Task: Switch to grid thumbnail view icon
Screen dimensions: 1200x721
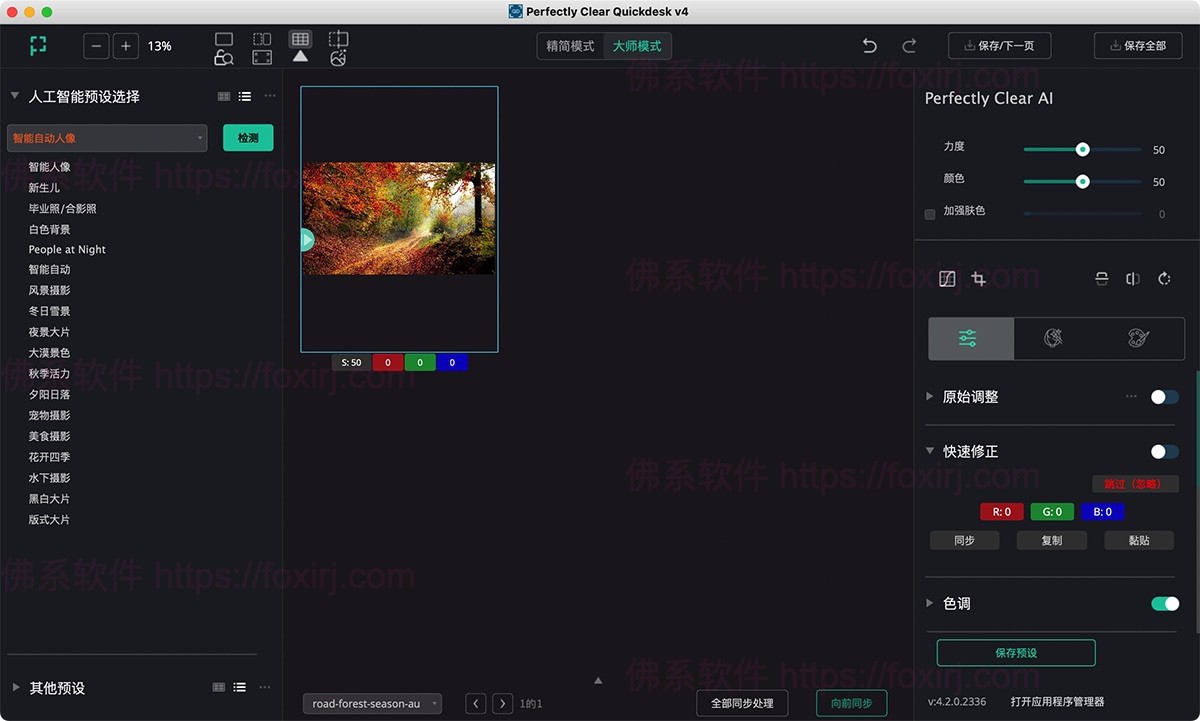Action: pos(300,39)
